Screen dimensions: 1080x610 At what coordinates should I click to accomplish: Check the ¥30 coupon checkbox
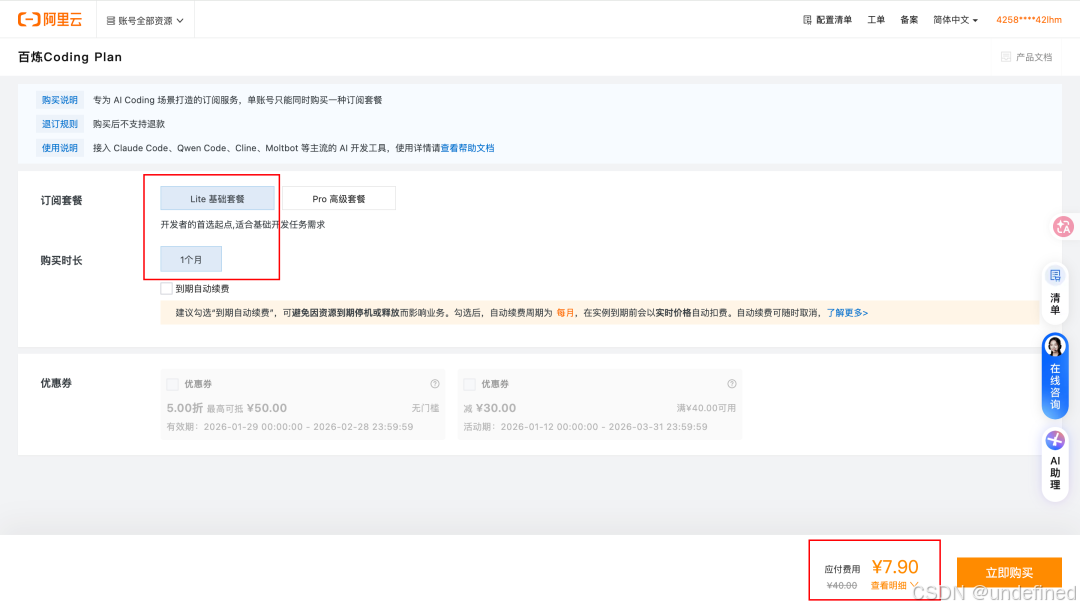pos(469,383)
